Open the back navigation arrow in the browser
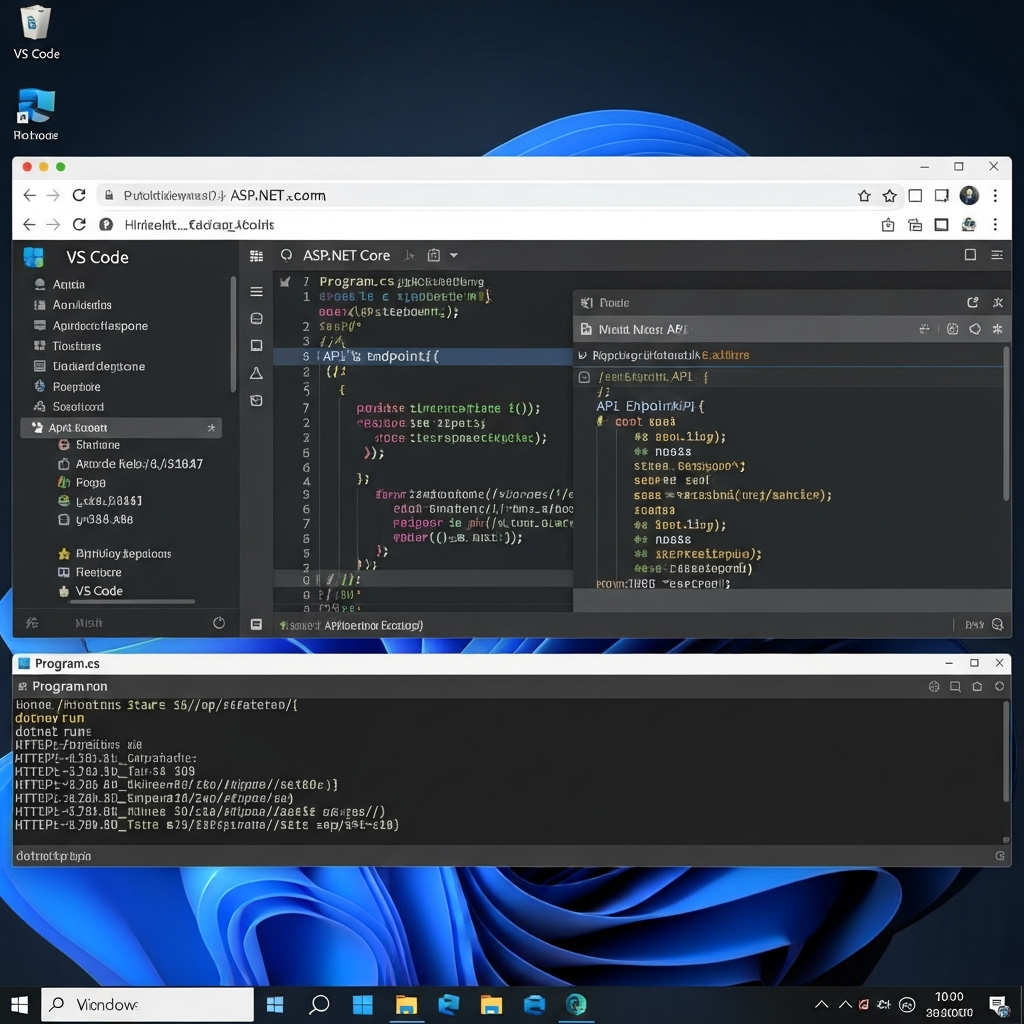This screenshot has width=1024, height=1024. coord(28,195)
